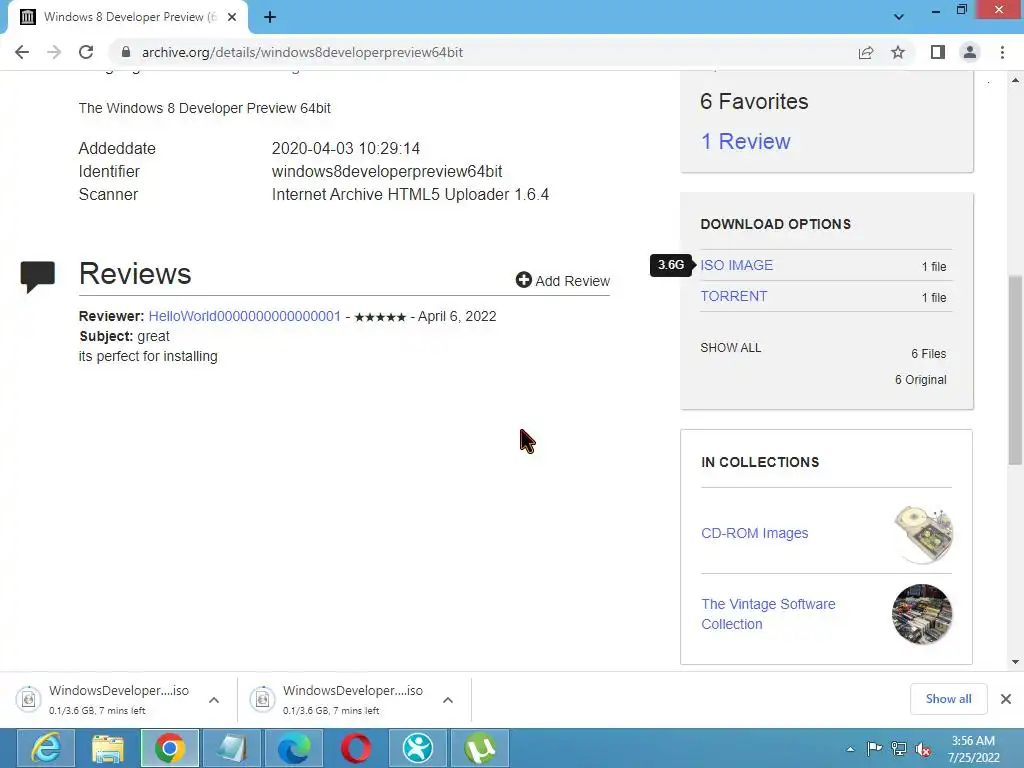Click the Vintage Software Collection thumbnail
Image resolution: width=1024 pixels, height=768 pixels.
pos(922,614)
